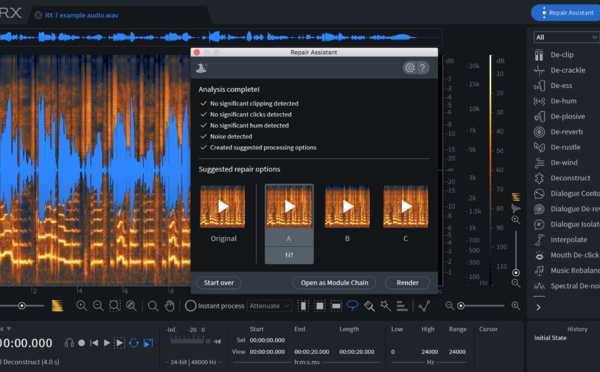Viewport: 600px width, 372px height.
Task: Play the selection only
Action: pyautogui.click(x=119, y=343)
